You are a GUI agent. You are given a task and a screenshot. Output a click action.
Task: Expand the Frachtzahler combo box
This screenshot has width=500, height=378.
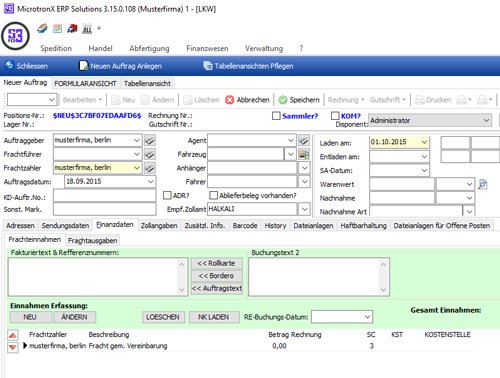137,168
